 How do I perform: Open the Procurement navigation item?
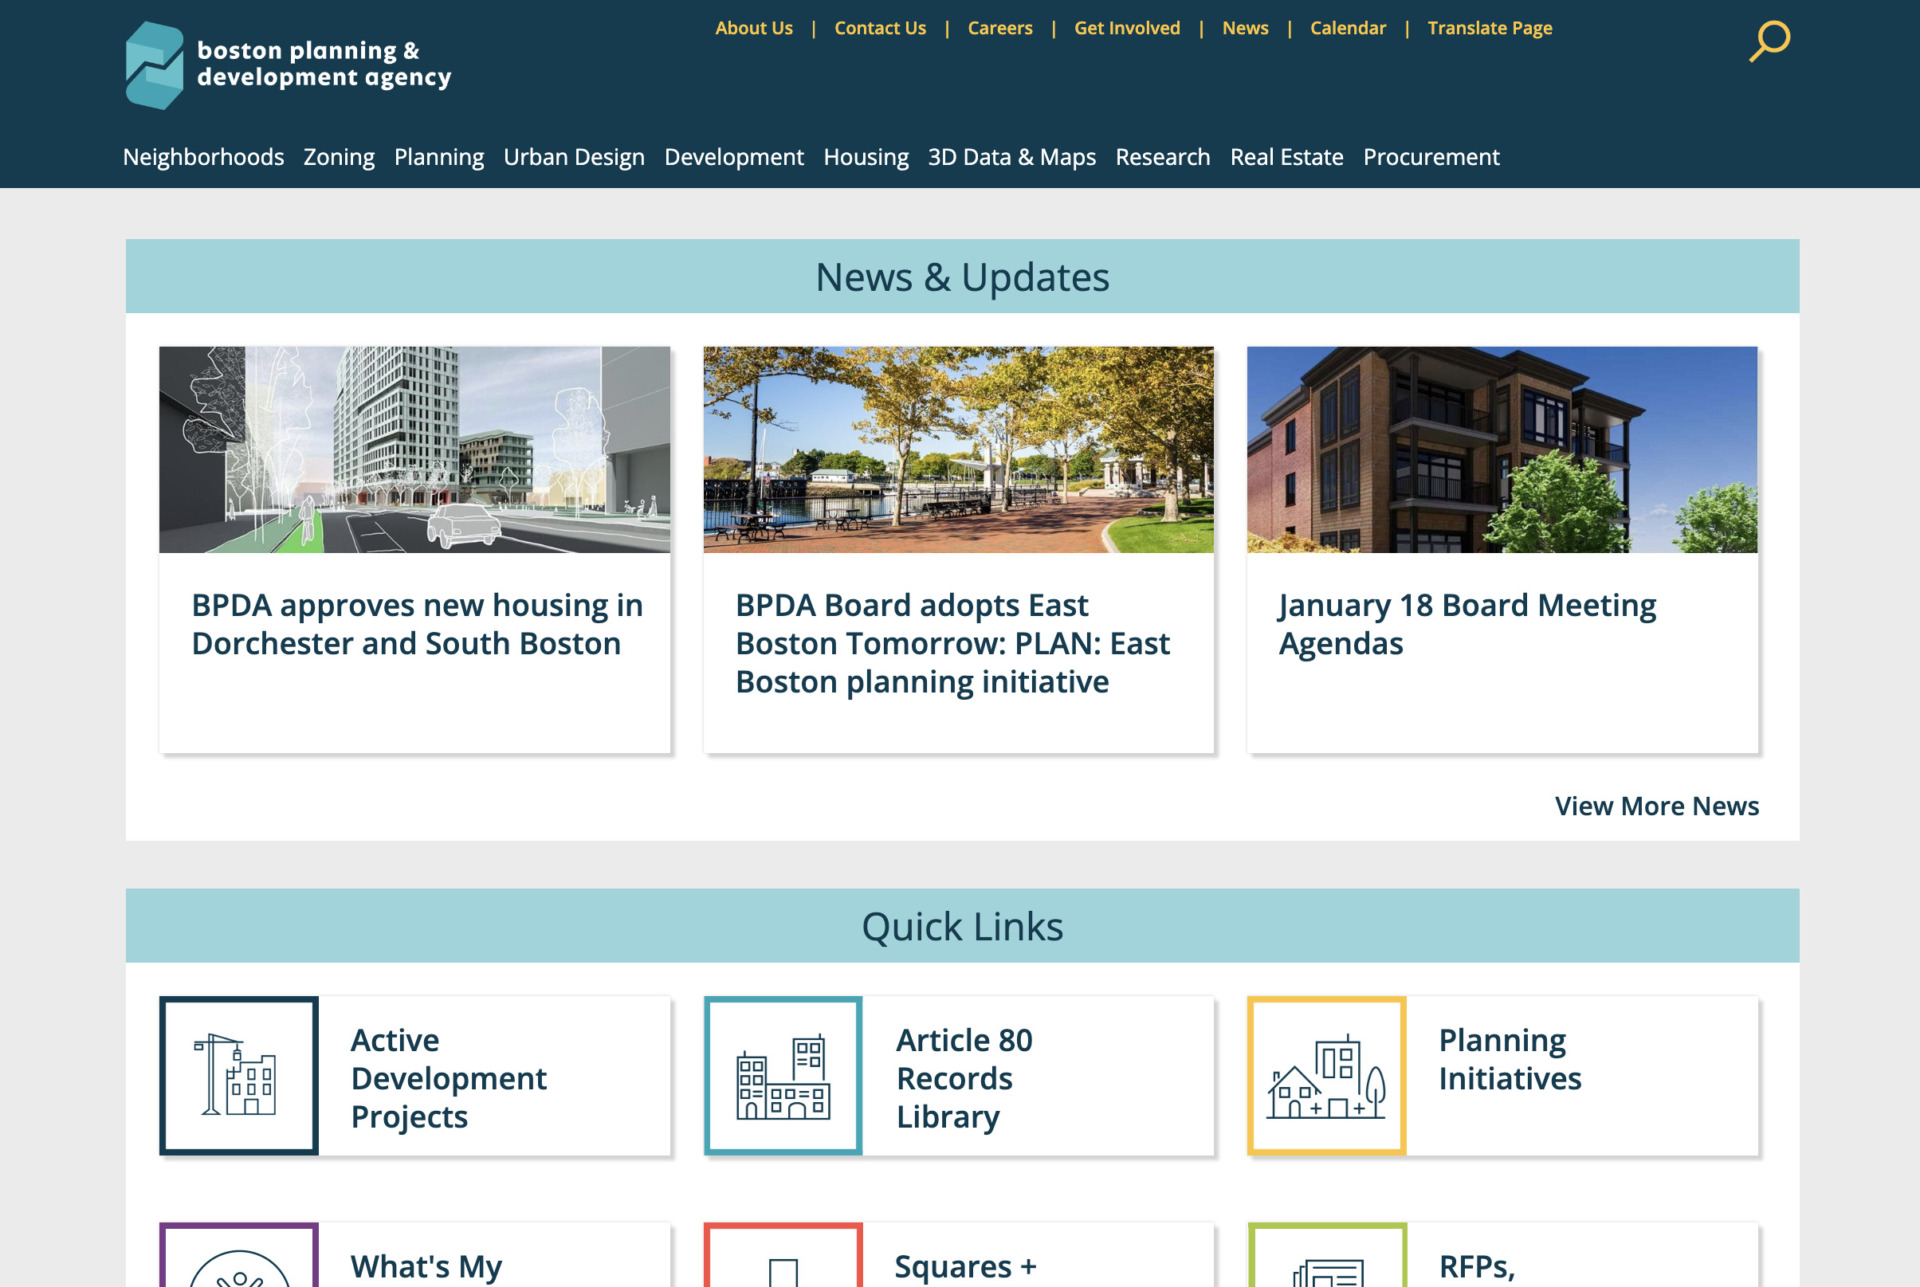pyautogui.click(x=1431, y=157)
